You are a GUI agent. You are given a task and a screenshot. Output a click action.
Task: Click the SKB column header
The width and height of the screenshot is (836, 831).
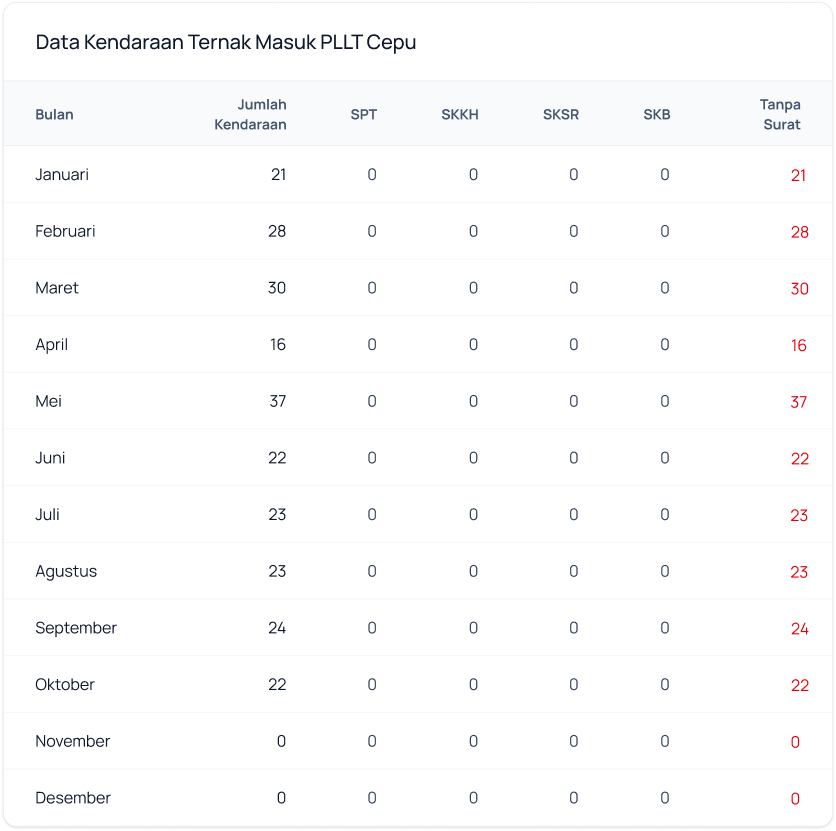pos(657,114)
